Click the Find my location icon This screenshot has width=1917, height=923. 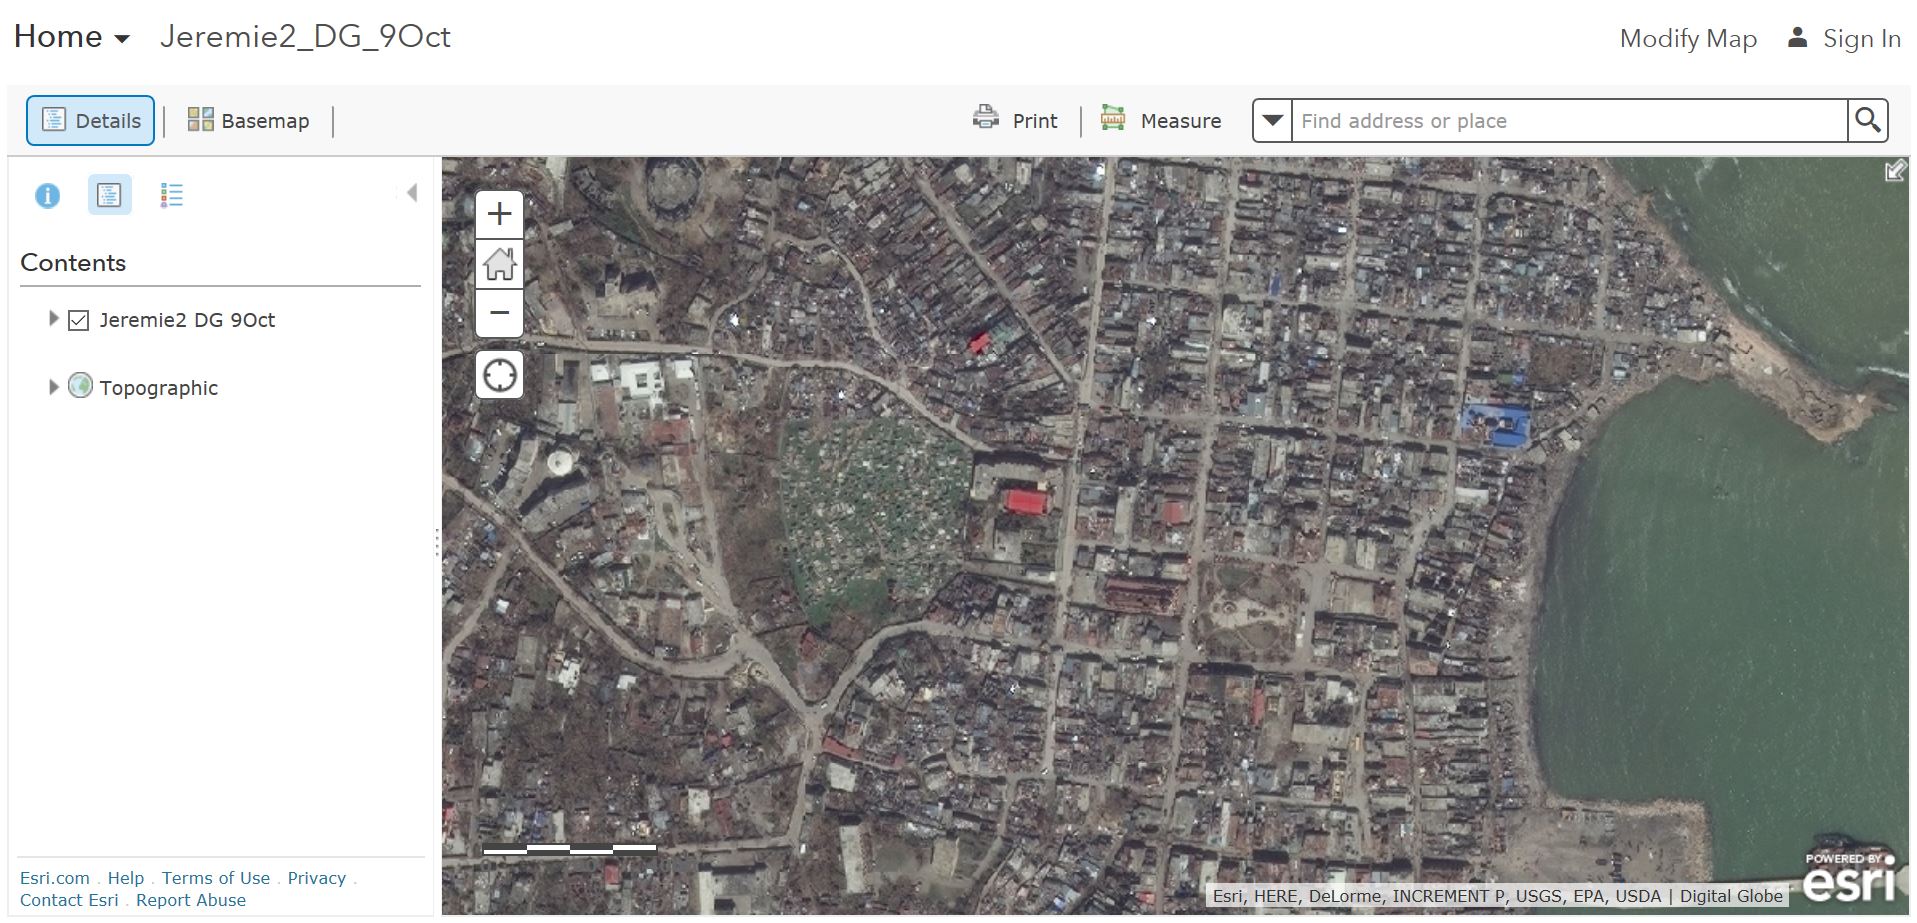[499, 375]
